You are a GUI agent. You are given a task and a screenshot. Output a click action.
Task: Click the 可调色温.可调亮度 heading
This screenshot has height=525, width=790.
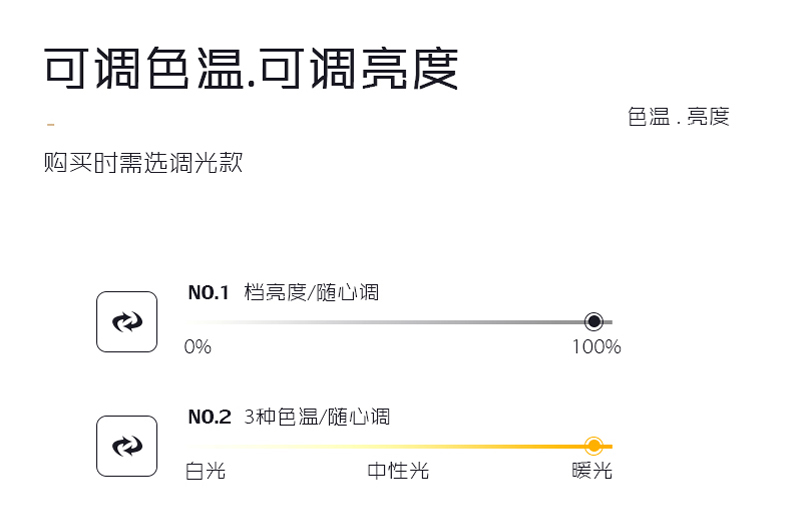pyautogui.click(x=251, y=69)
